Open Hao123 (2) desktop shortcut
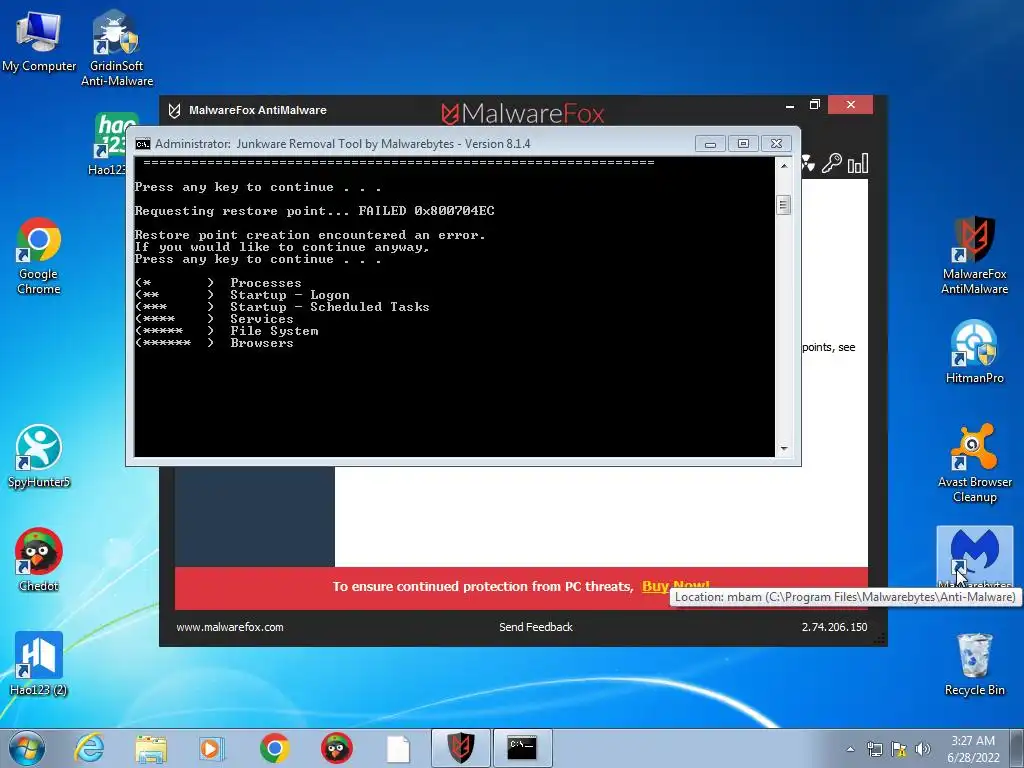Image resolution: width=1024 pixels, height=768 pixels. click(39, 664)
